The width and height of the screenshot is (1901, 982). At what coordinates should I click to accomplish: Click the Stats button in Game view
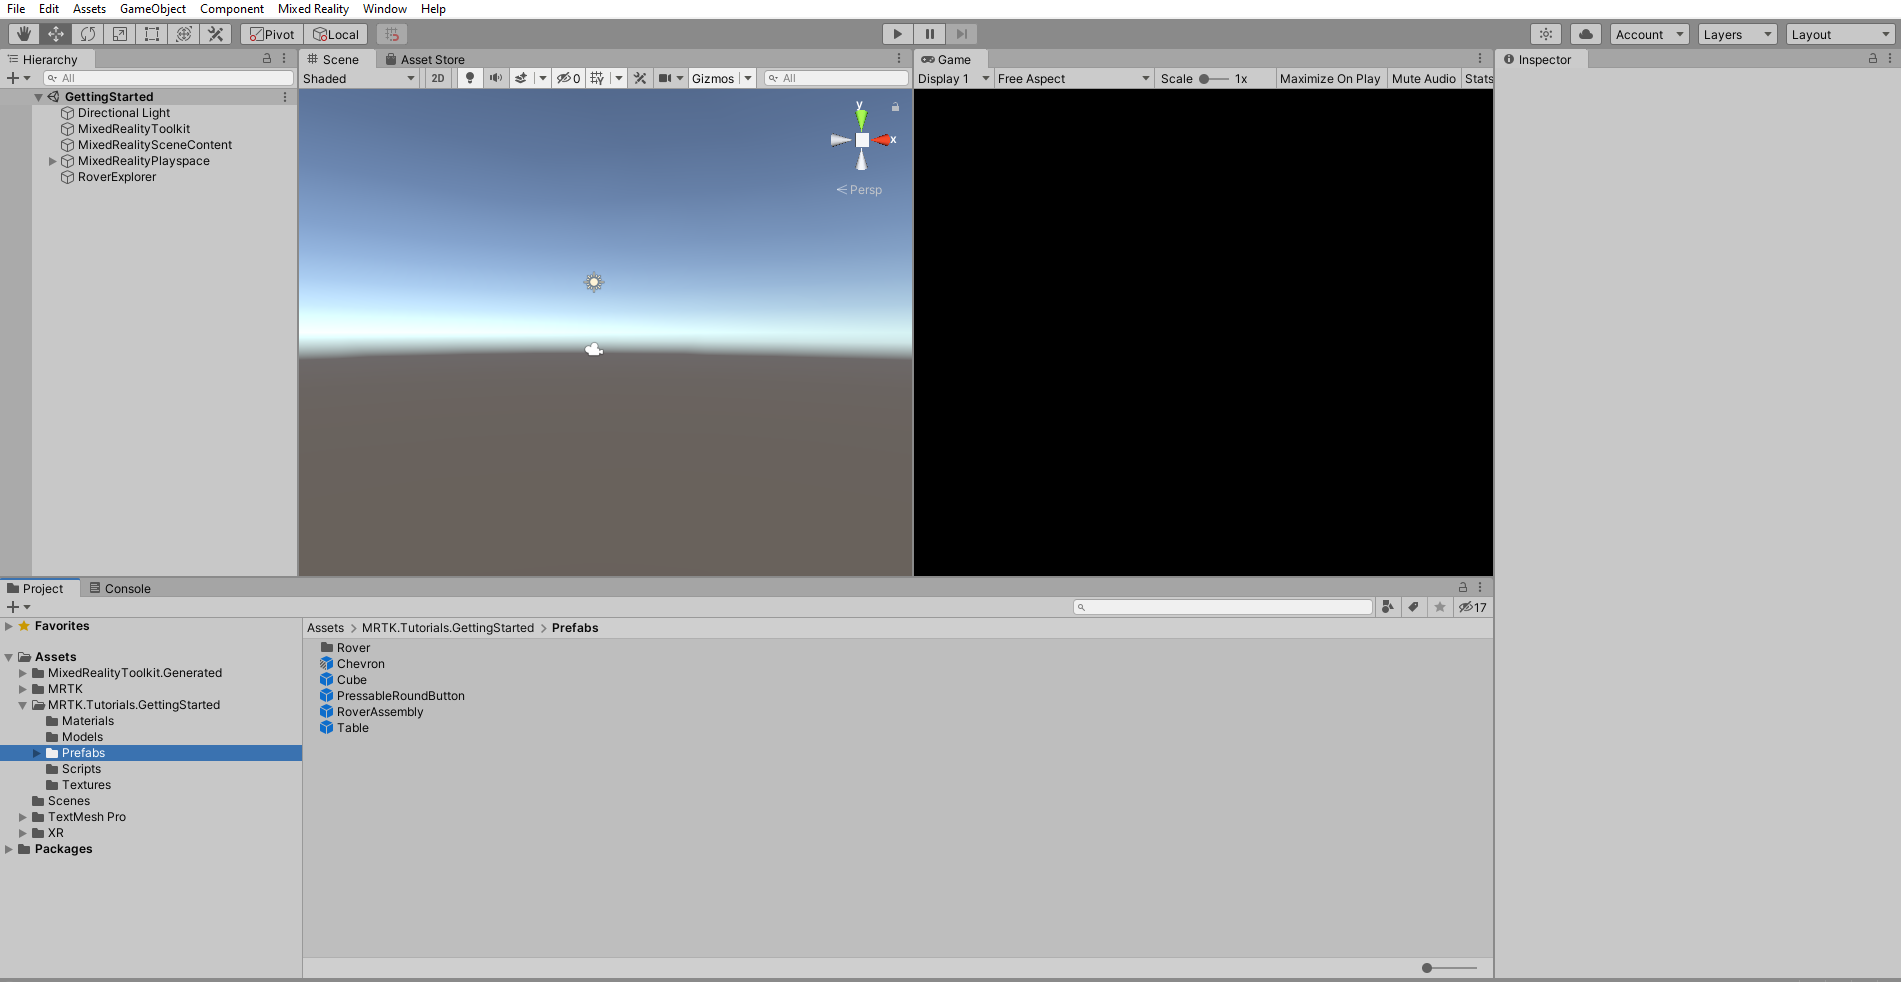pos(1478,78)
